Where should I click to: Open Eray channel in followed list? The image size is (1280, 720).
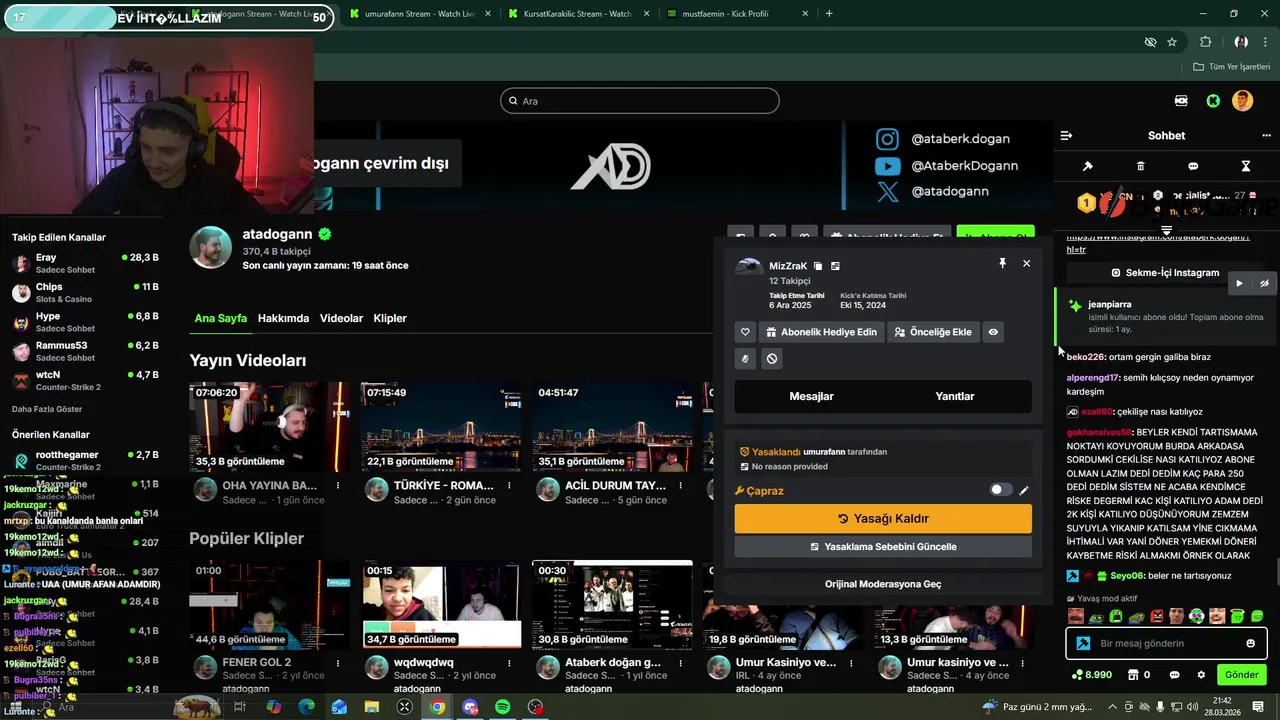coord(85,263)
